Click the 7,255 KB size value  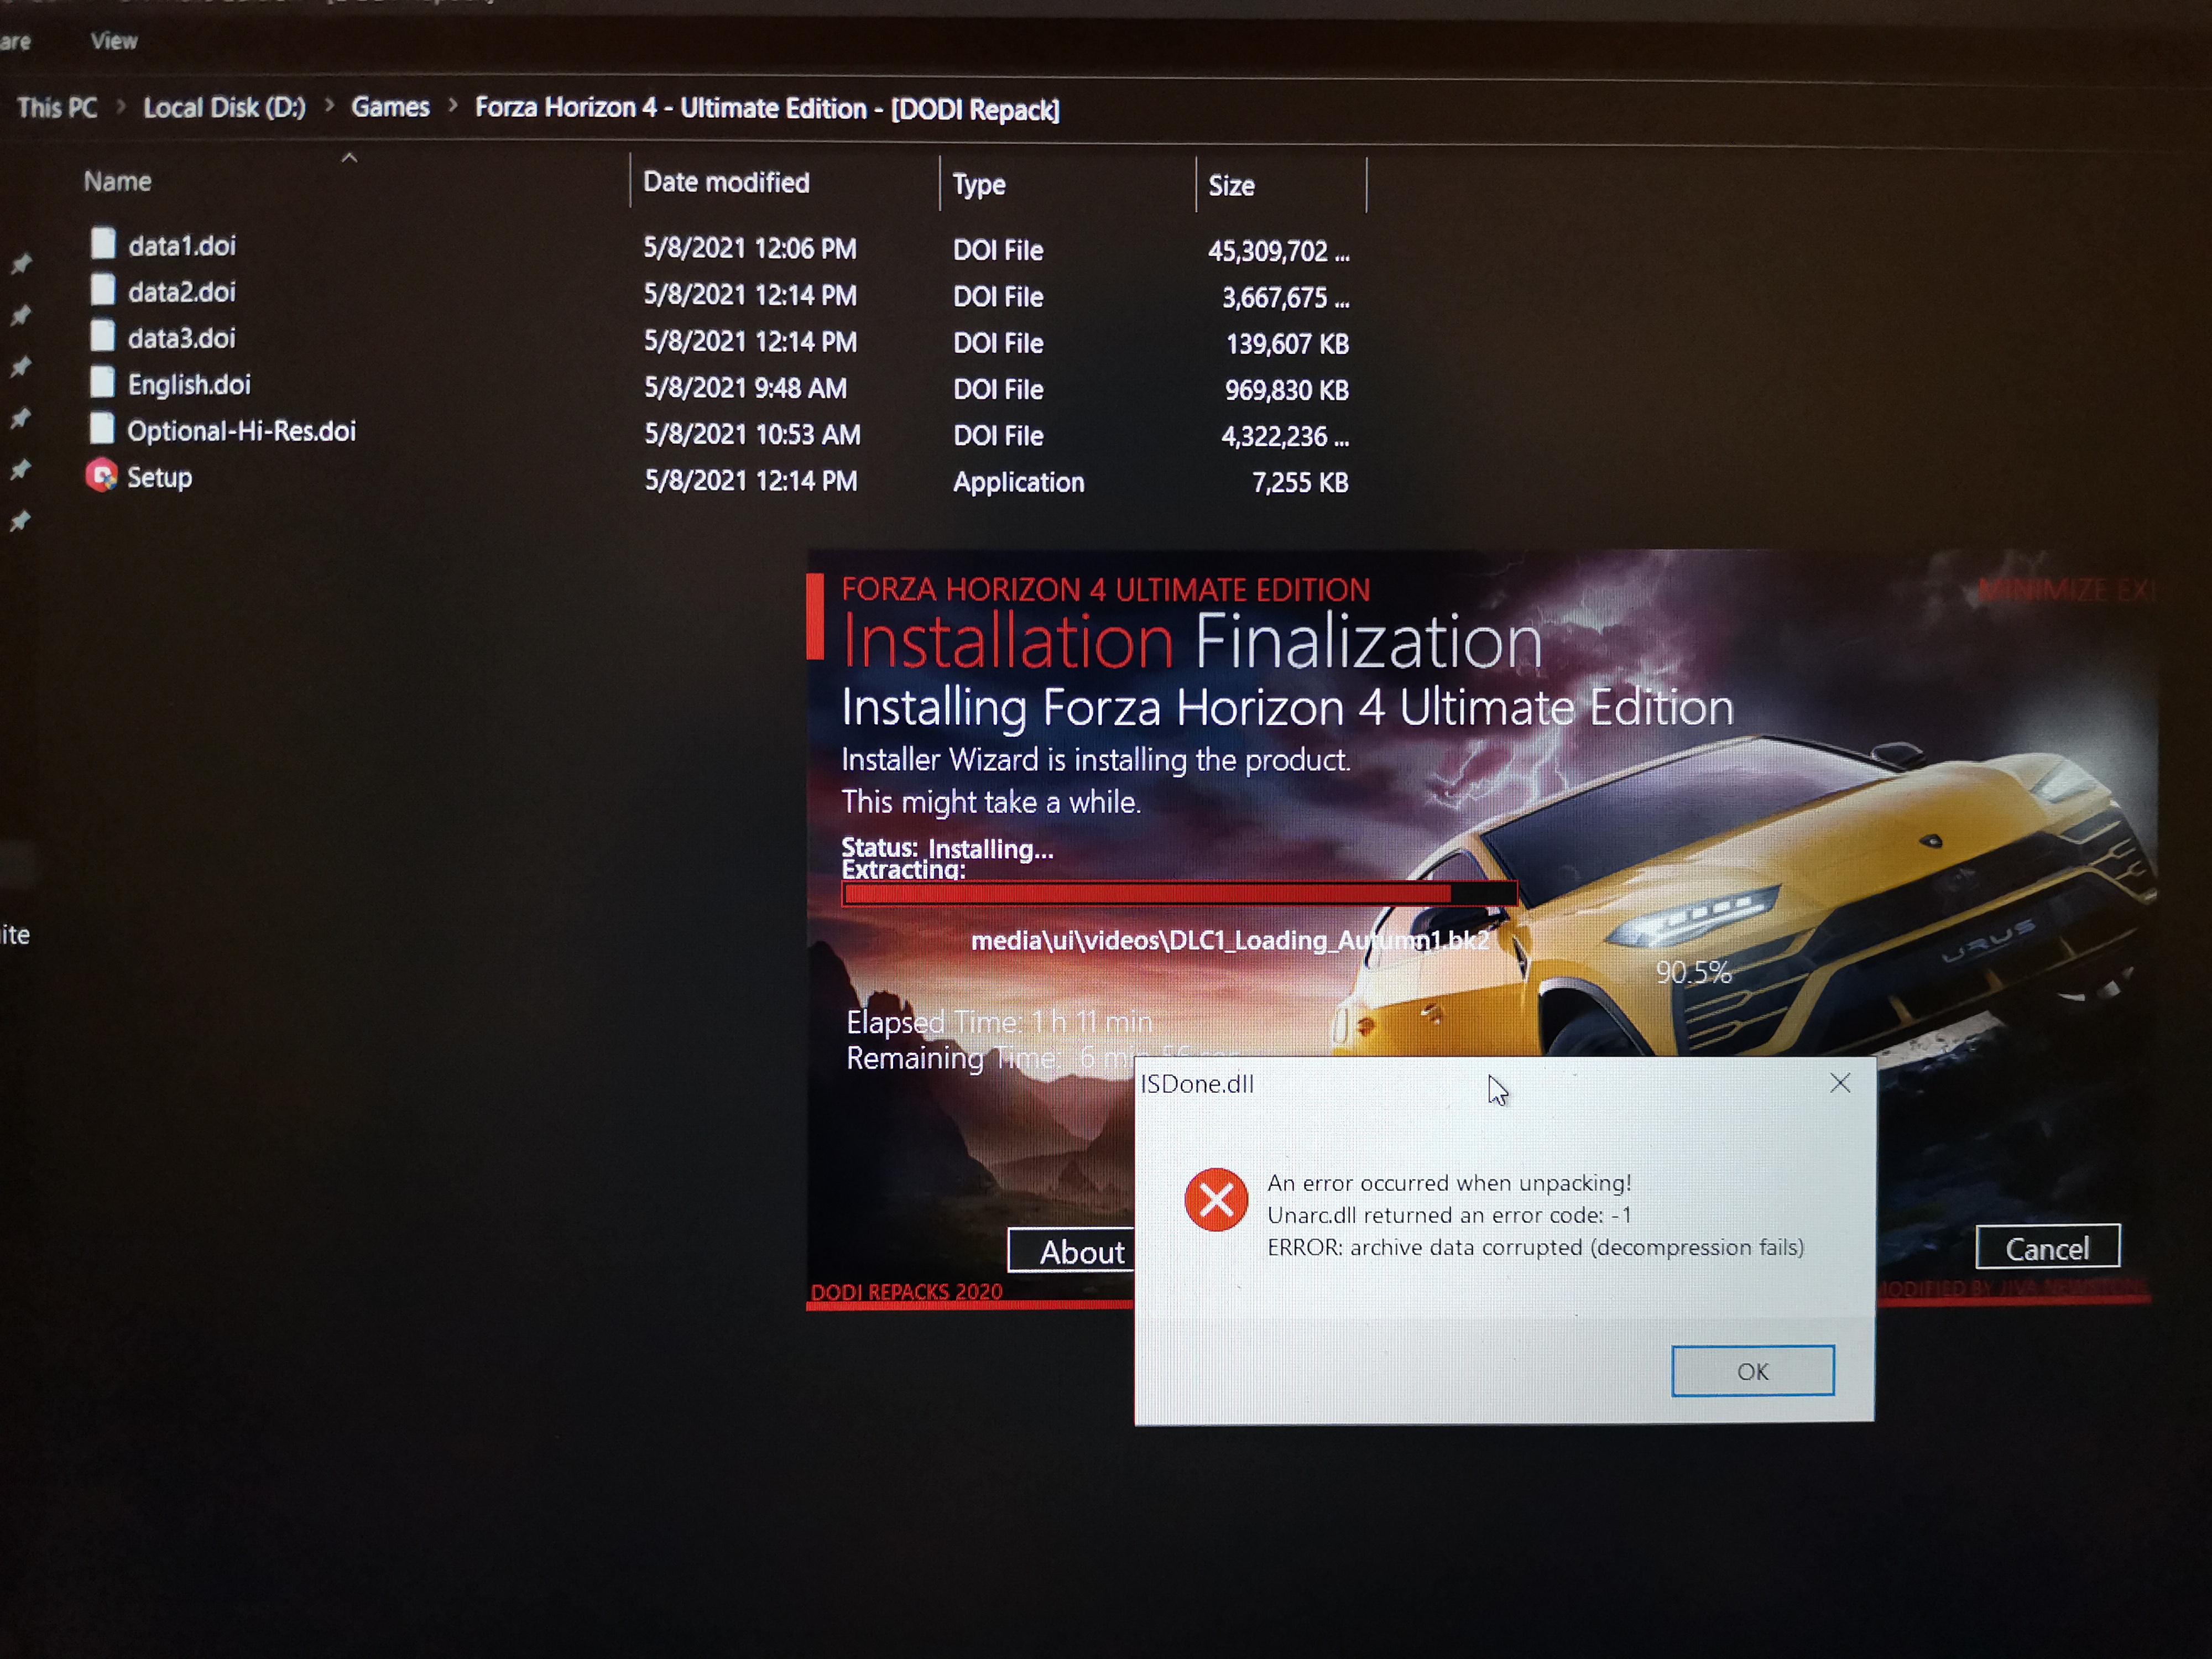pyautogui.click(x=1300, y=483)
